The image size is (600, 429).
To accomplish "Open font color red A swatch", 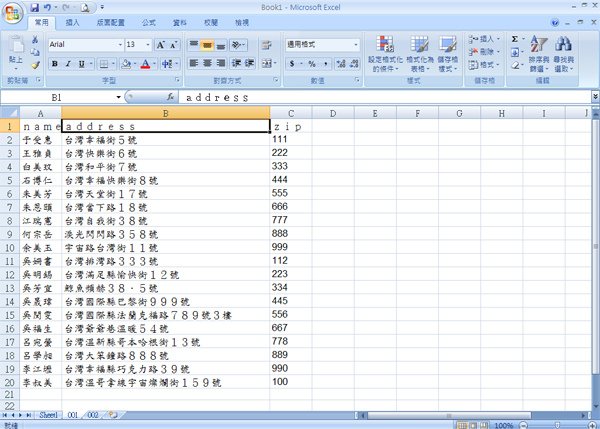I will pos(145,64).
